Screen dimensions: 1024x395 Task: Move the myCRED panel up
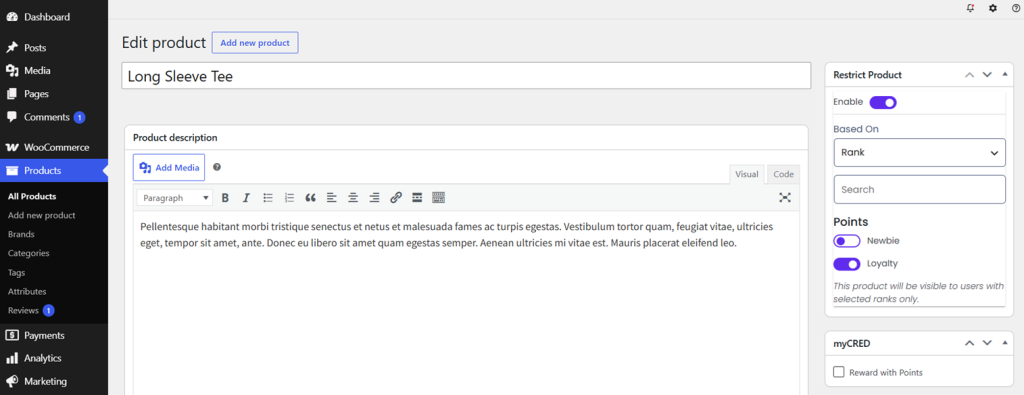coord(969,343)
